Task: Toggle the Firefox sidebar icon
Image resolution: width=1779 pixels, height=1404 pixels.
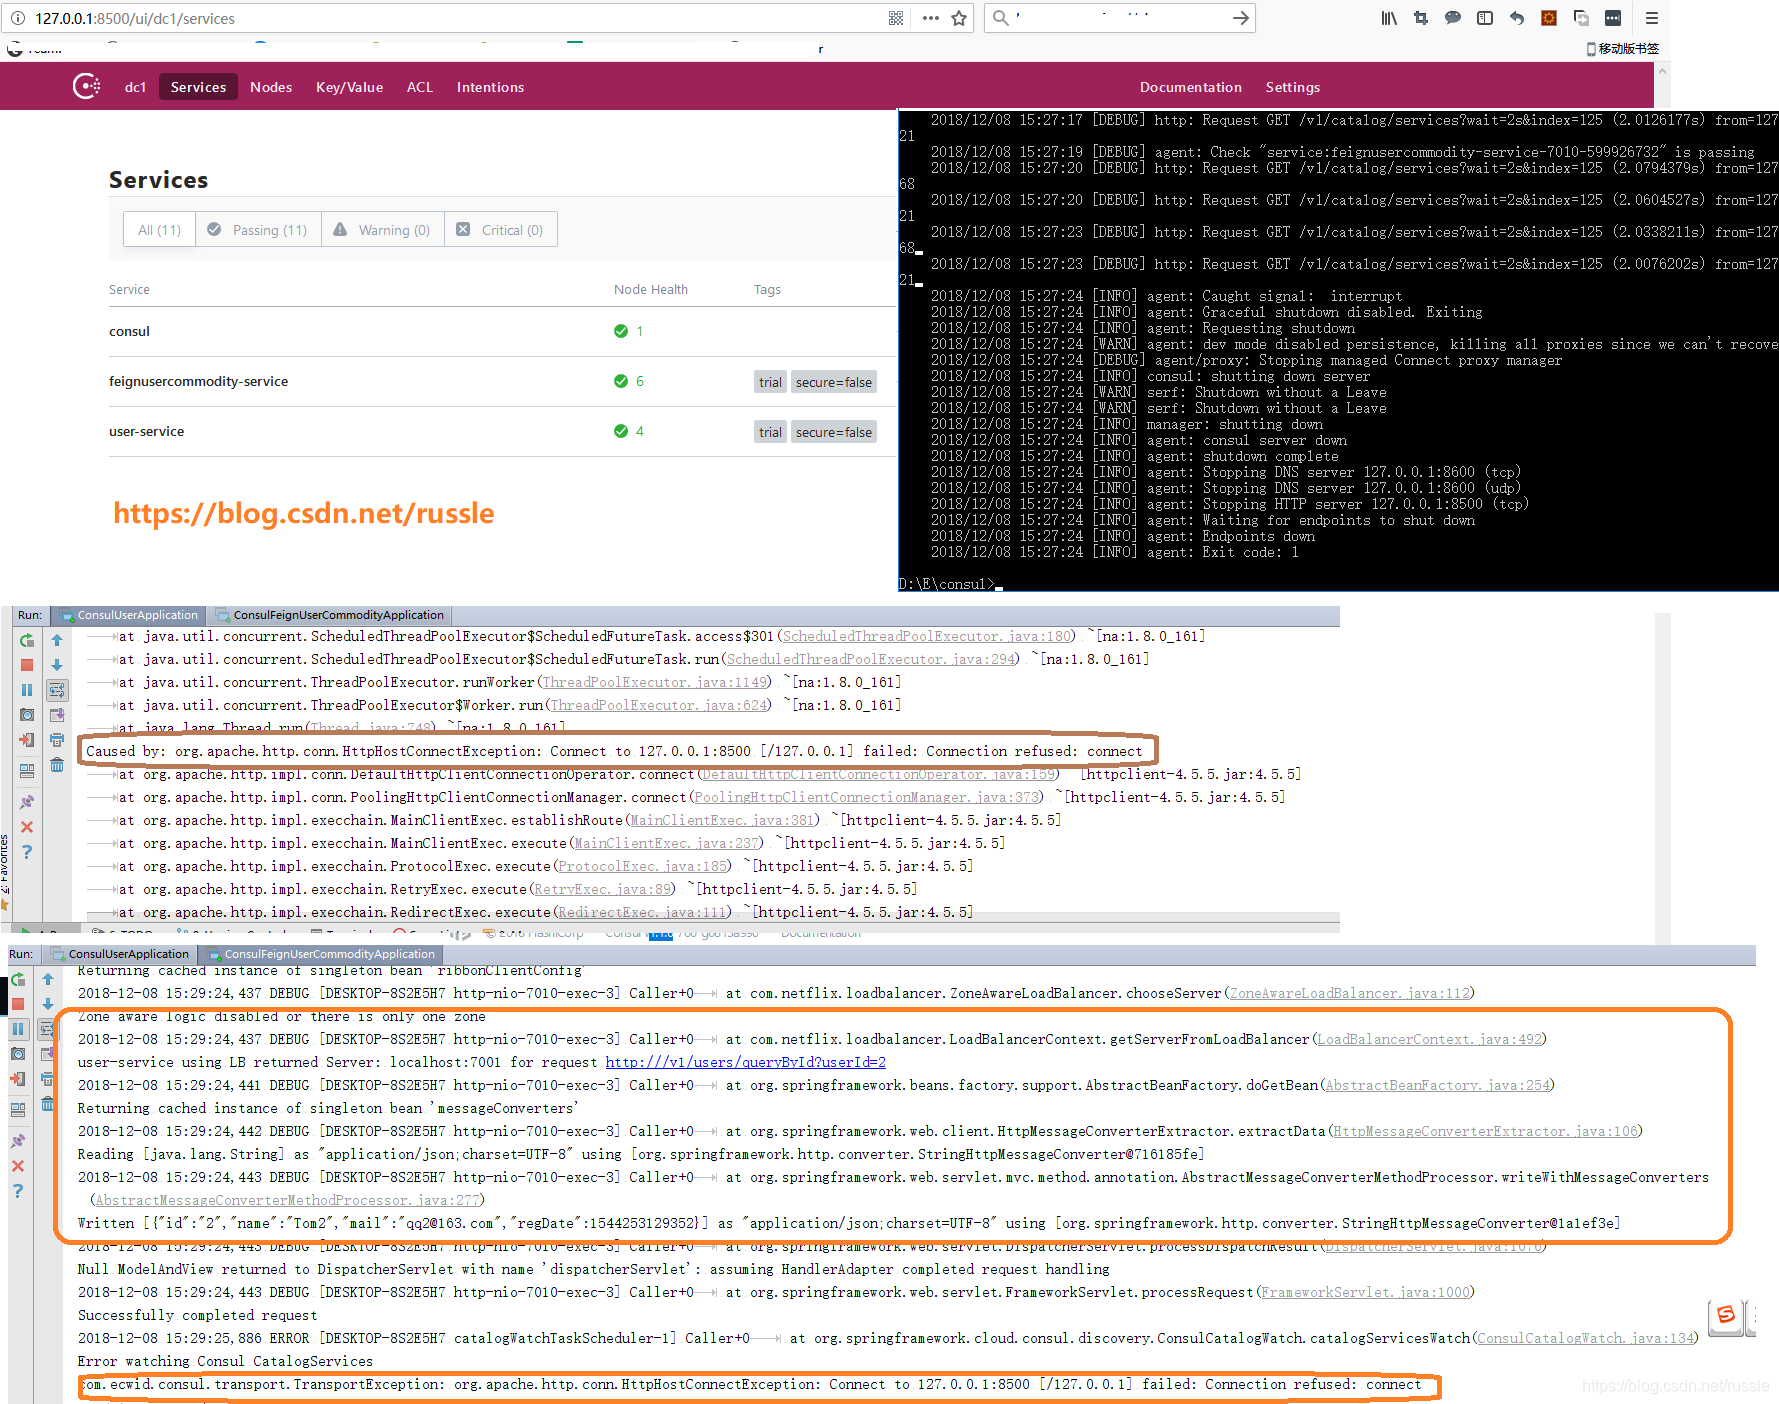Action: click(x=1485, y=18)
